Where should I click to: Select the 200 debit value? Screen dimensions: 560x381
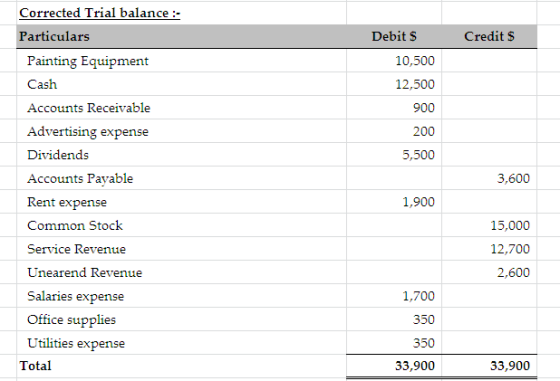[424, 131]
